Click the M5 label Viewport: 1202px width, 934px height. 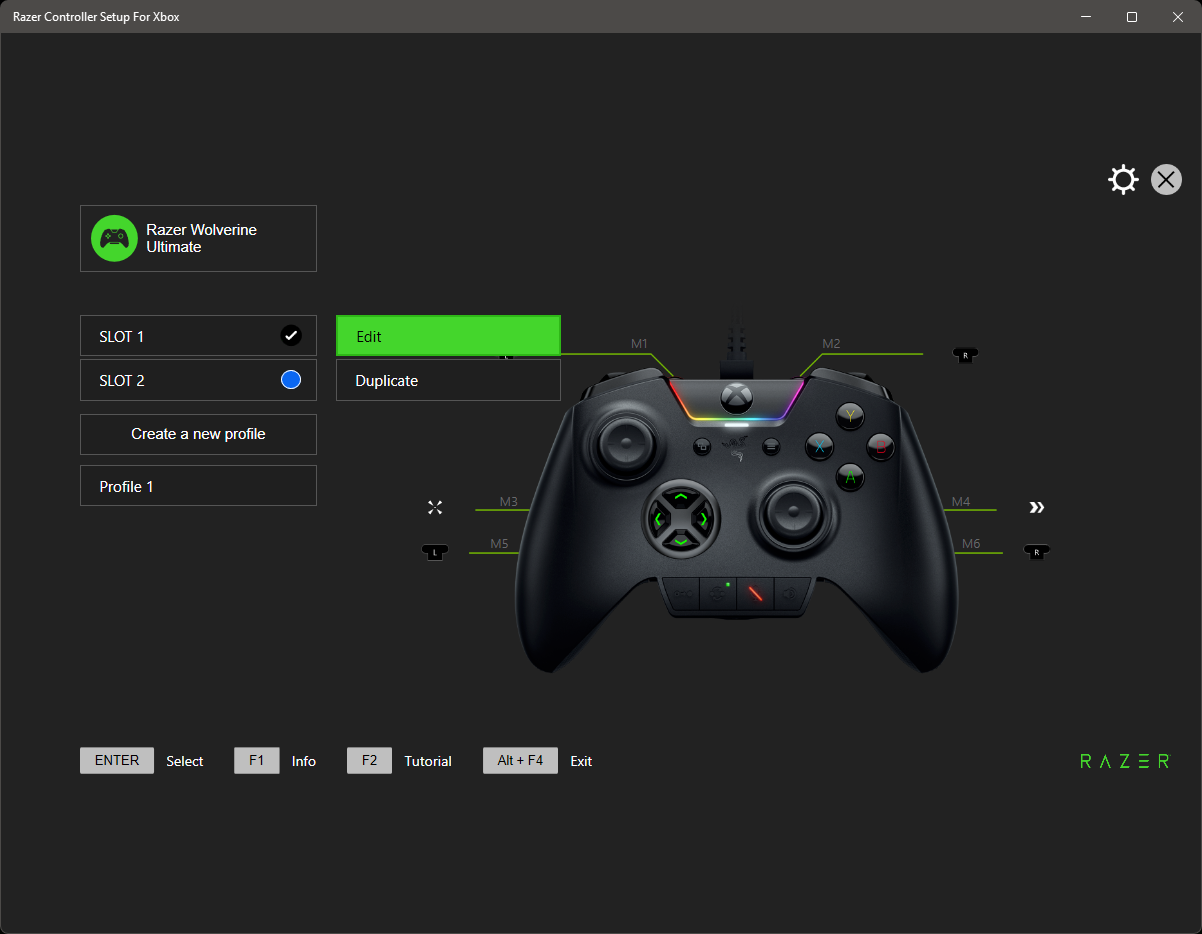(x=500, y=544)
